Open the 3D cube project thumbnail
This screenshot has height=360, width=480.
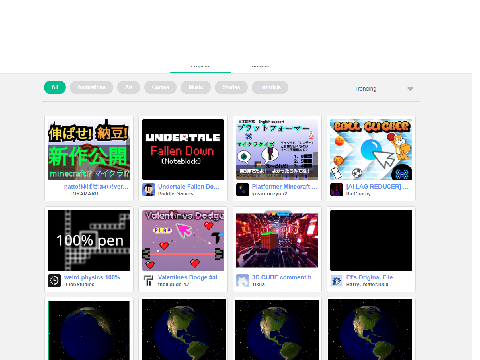277,240
